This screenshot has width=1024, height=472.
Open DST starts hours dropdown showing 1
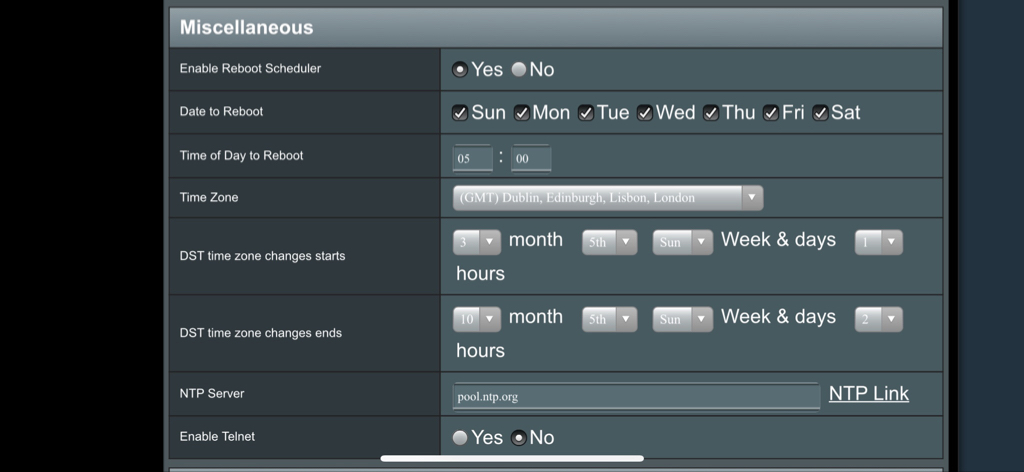[x=879, y=242]
